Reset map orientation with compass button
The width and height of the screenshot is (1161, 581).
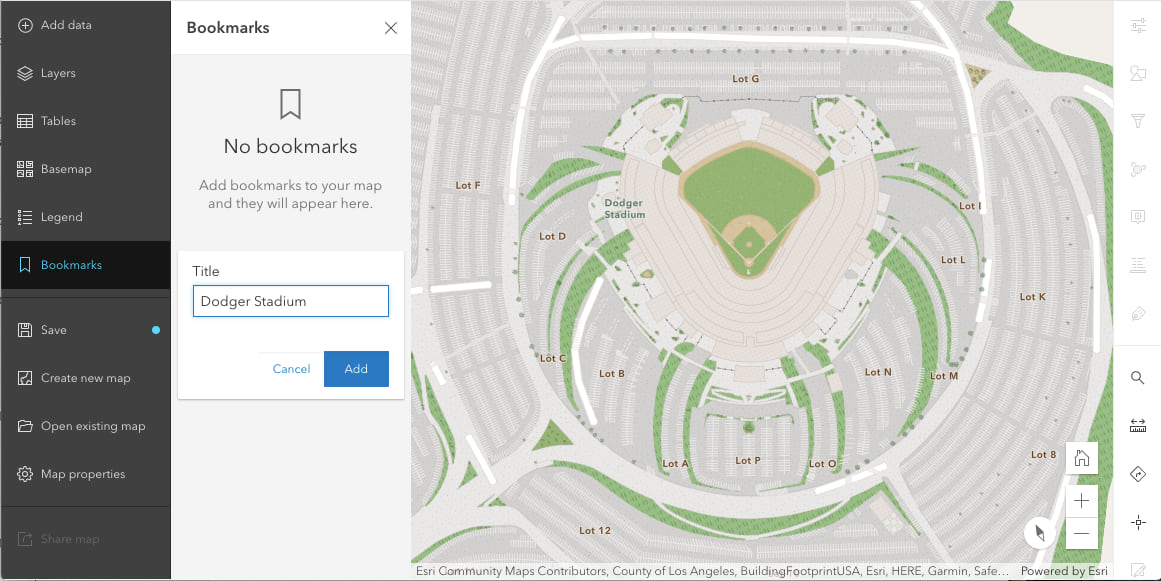(x=1040, y=533)
